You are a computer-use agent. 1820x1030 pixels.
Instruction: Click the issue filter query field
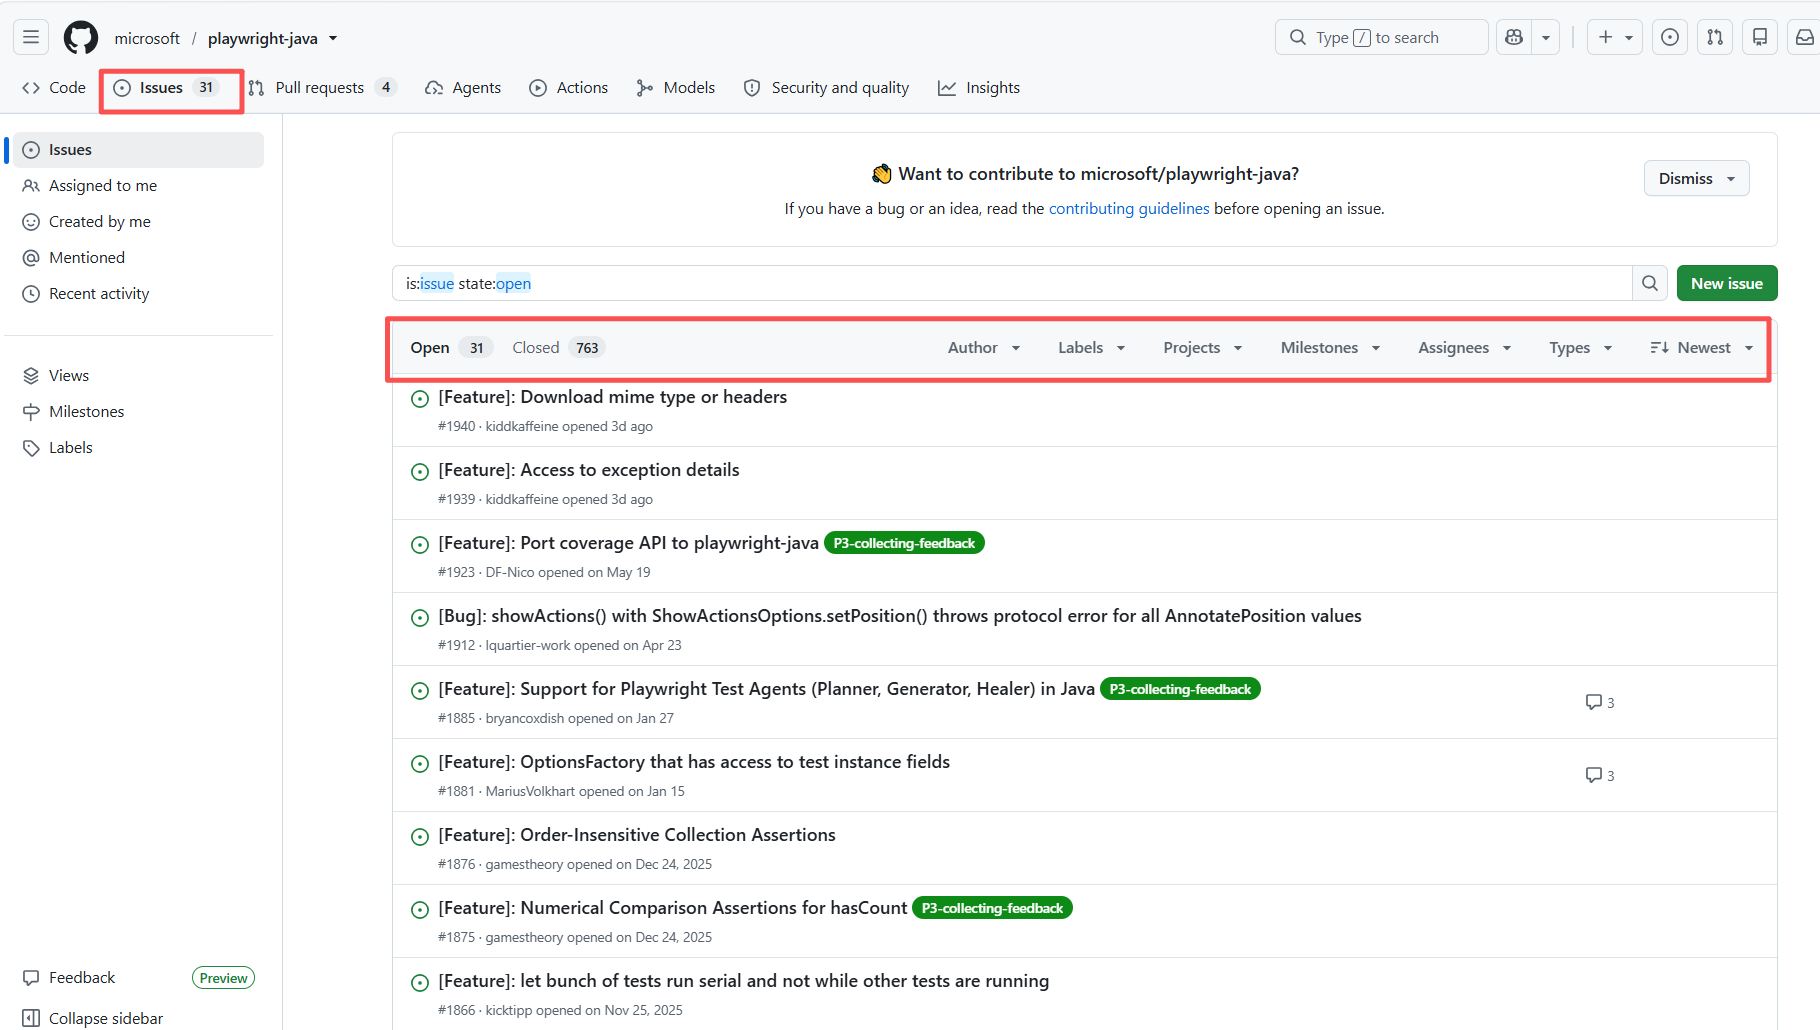pos(1012,283)
